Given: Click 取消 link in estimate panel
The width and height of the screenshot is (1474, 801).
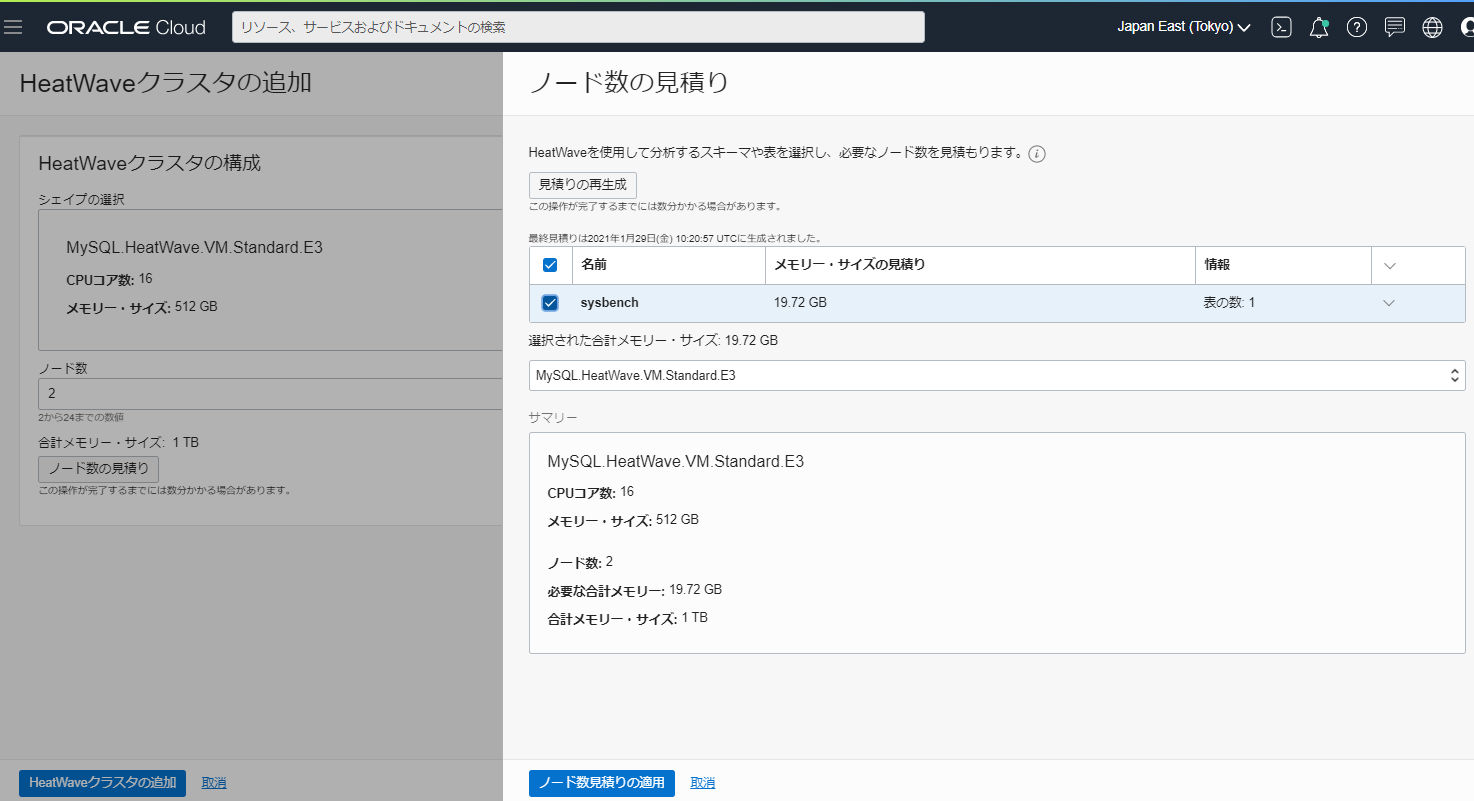Looking at the screenshot, I should click(703, 783).
